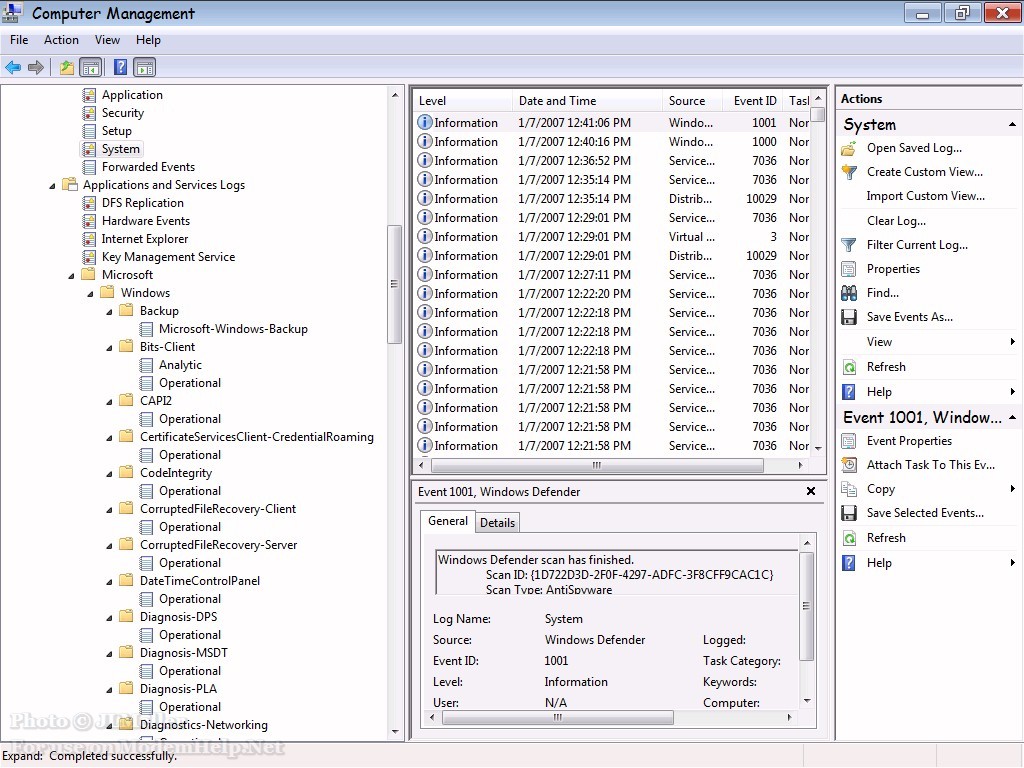Screen dimensions: 1024x768
Task: Click the Up one level toolbar icon
Action: coord(67,67)
